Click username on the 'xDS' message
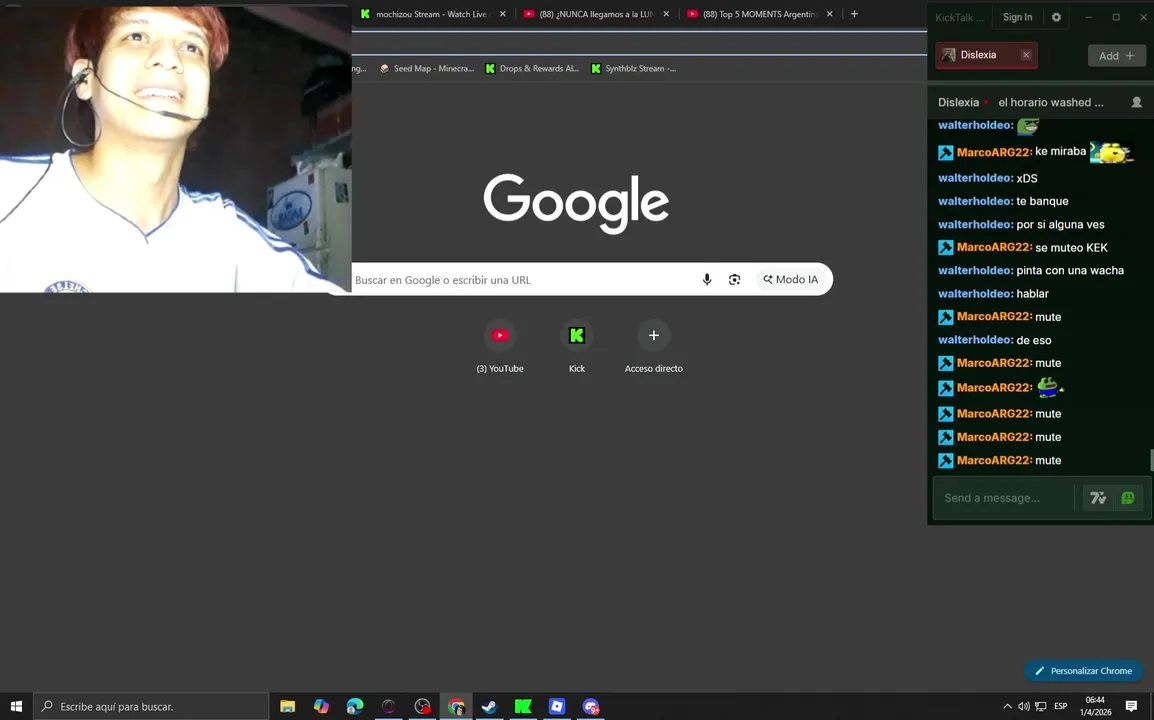The width and height of the screenshot is (1154, 720). pos(976,177)
